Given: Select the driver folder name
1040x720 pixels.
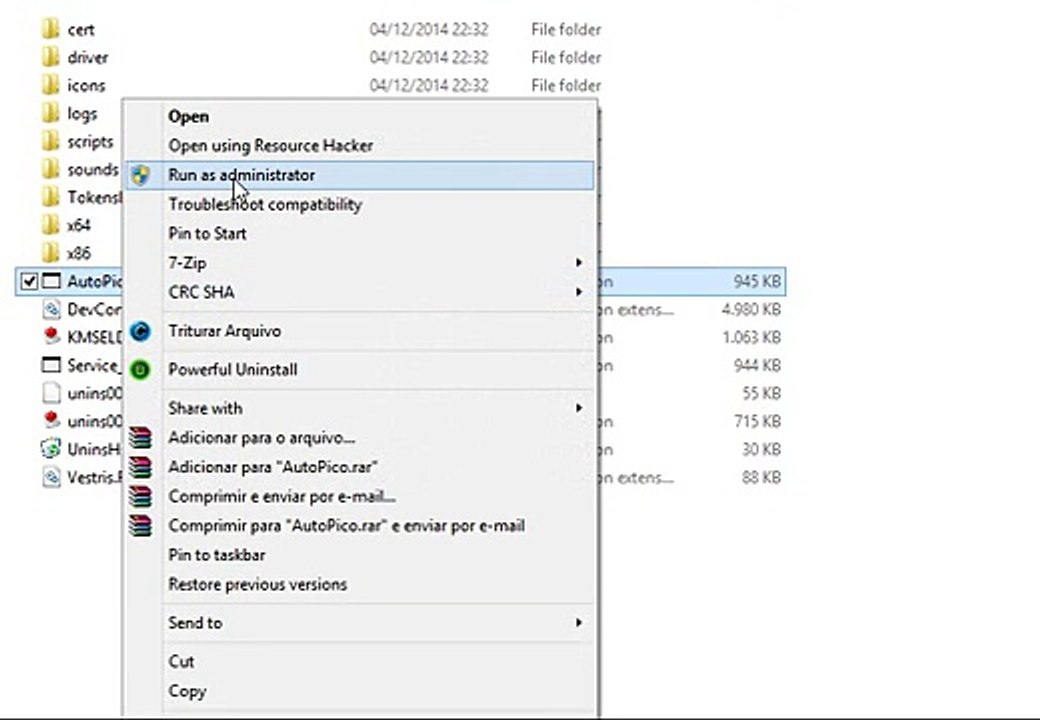Looking at the screenshot, I should (88, 58).
